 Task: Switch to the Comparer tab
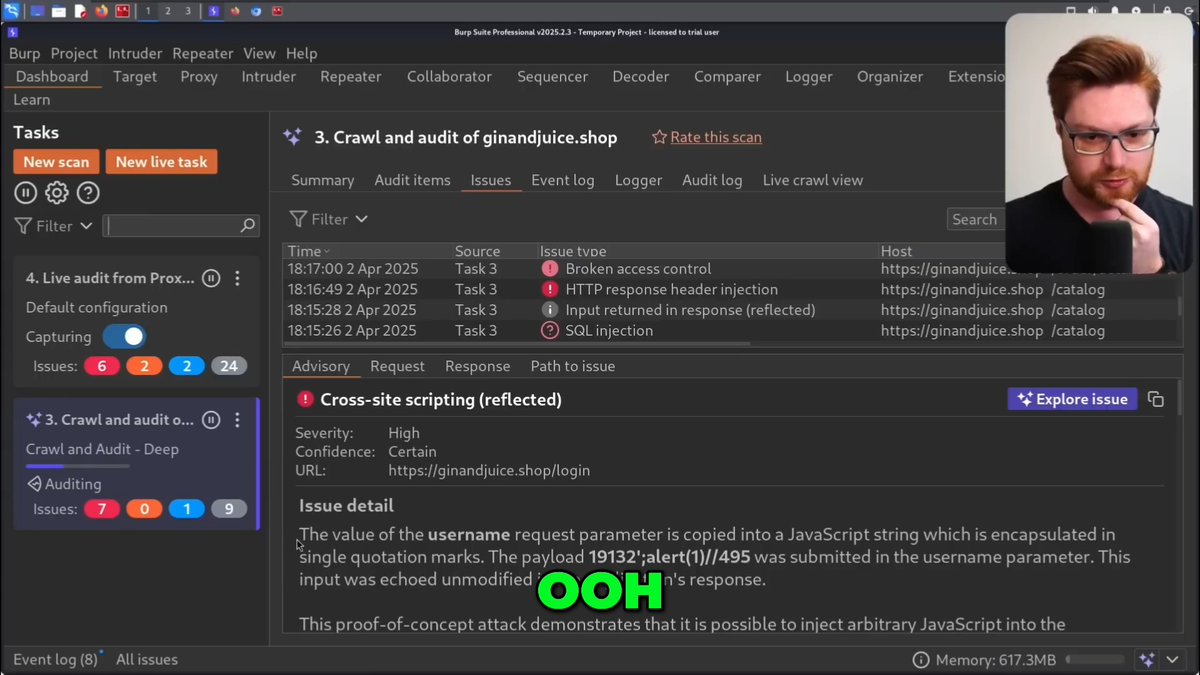pyautogui.click(x=727, y=76)
